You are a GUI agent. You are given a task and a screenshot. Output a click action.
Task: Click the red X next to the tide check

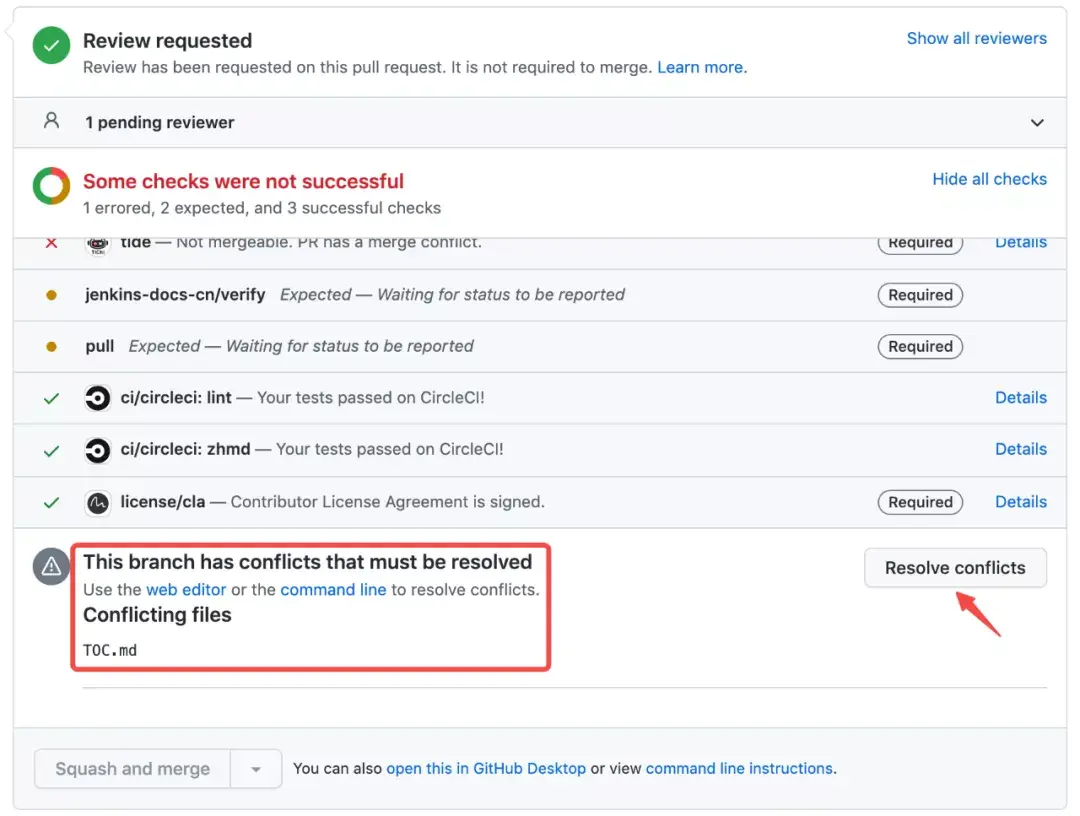(x=51, y=243)
